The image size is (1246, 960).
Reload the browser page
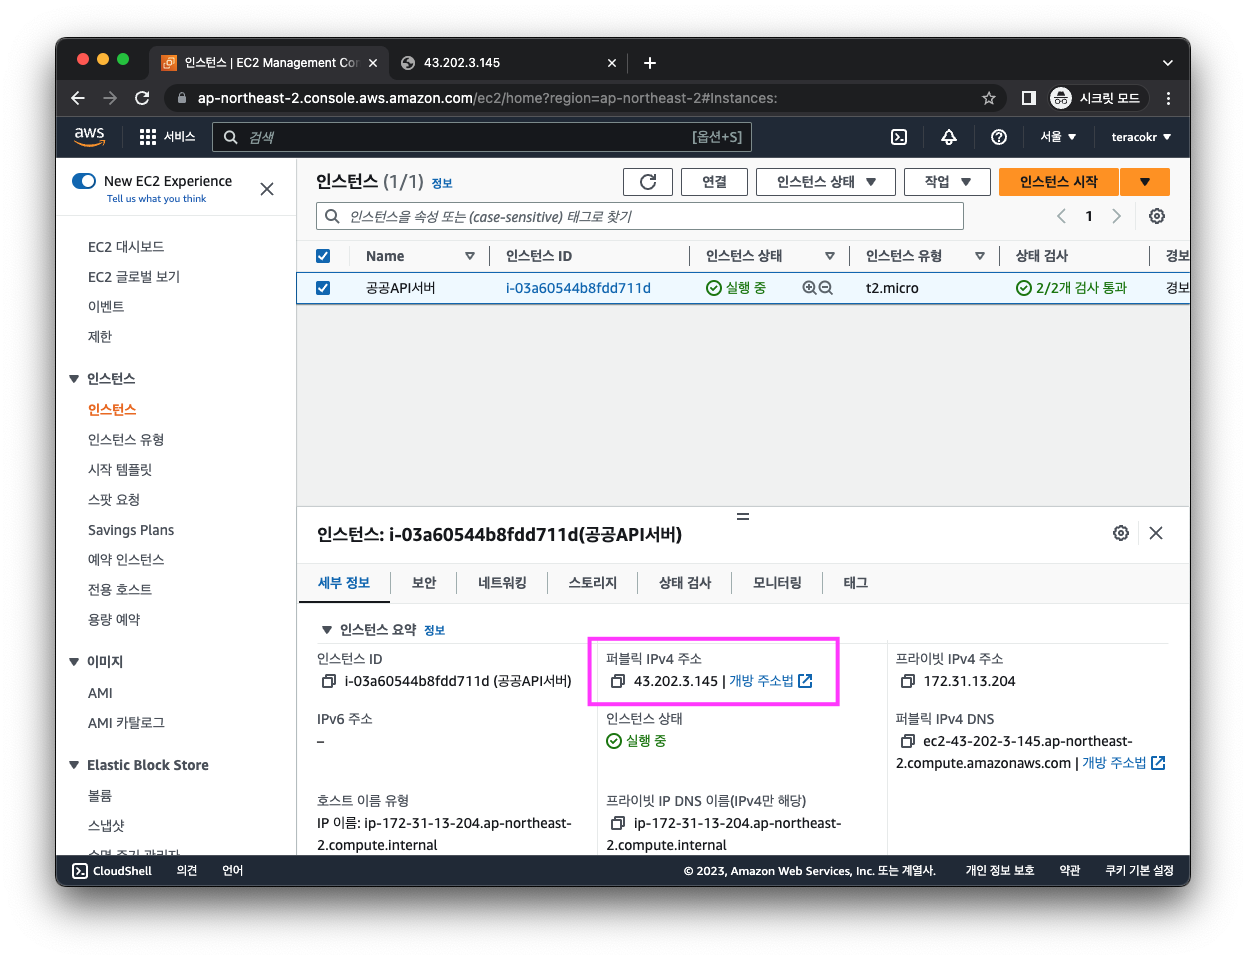(142, 98)
